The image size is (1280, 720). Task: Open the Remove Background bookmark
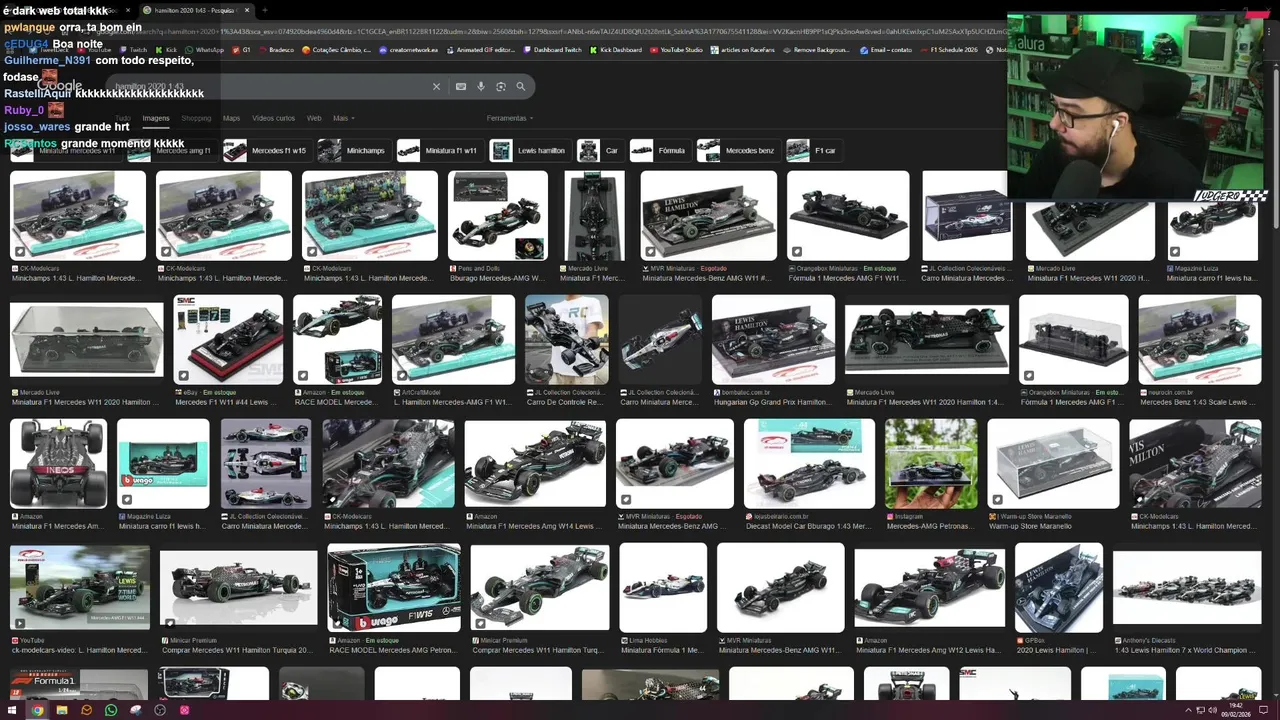(x=817, y=50)
